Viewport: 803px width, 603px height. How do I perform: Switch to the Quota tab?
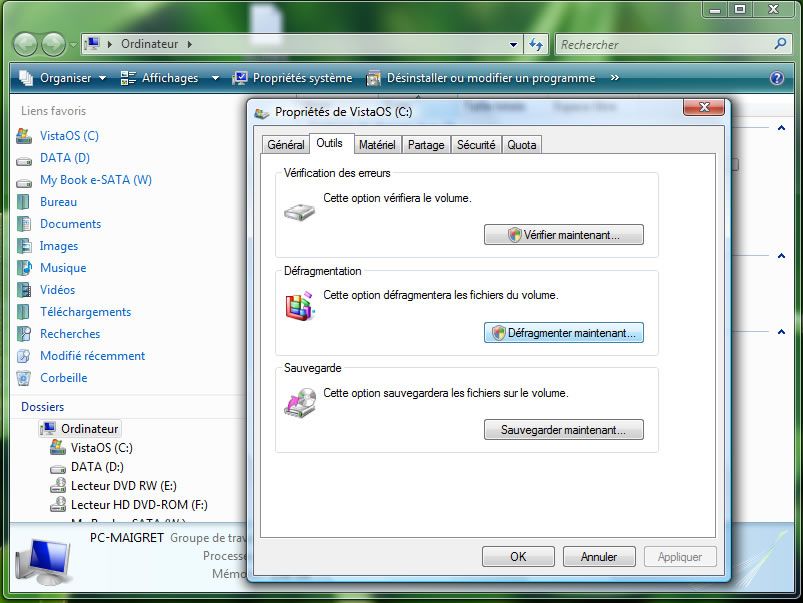tap(521, 145)
